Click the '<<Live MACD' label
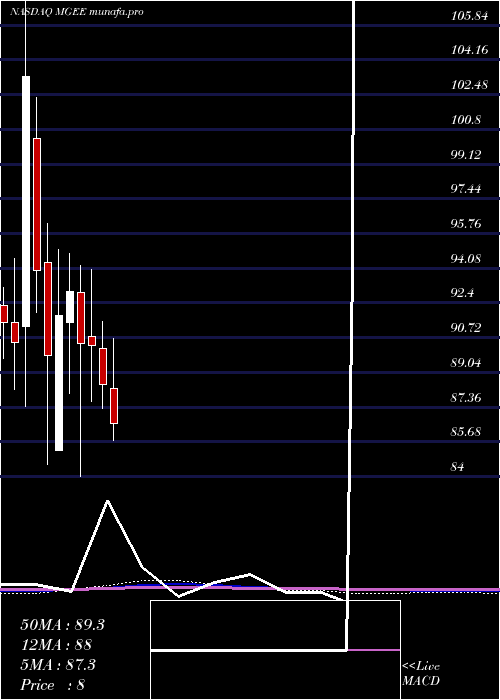Image resolution: width=500 pixels, height=700 pixels. point(421,674)
